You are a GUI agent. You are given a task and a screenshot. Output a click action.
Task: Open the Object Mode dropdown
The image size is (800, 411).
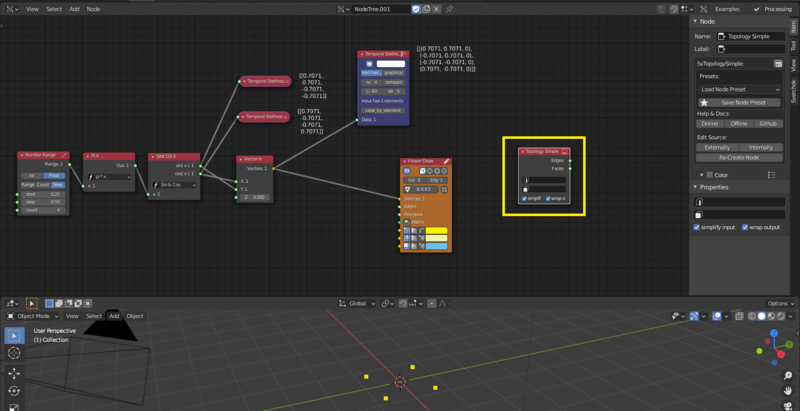click(x=33, y=316)
